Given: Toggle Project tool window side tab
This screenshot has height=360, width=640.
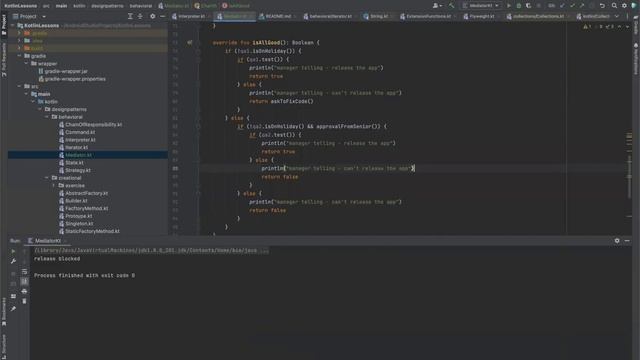Looking at the screenshot, I should point(4,24).
